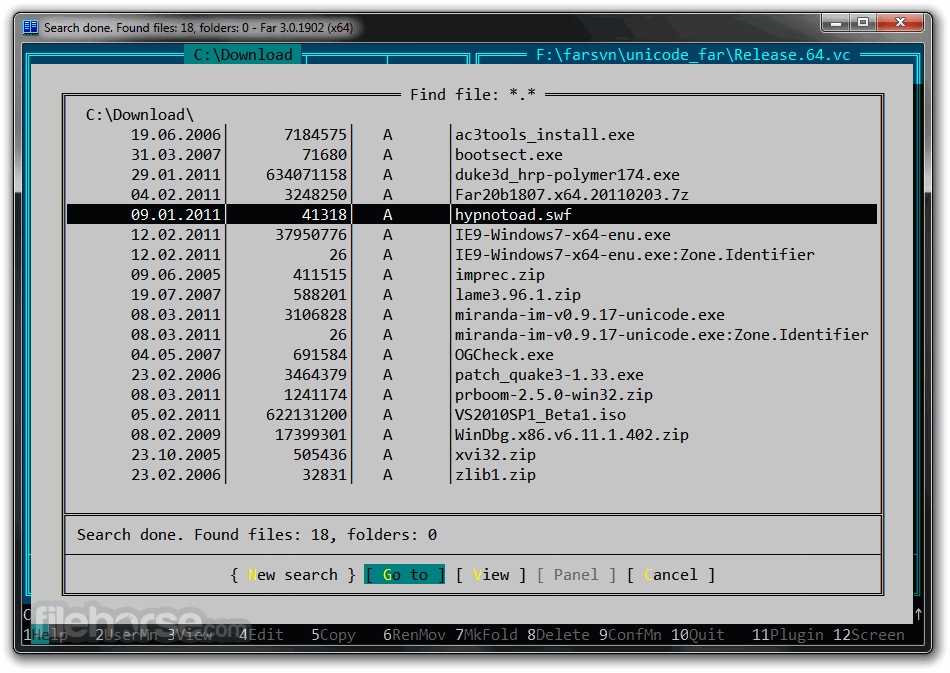Image resolution: width=950 pixels, height=673 pixels.
Task: Open the configuration menu via 9ConfMn
Action: click(631, 635)
